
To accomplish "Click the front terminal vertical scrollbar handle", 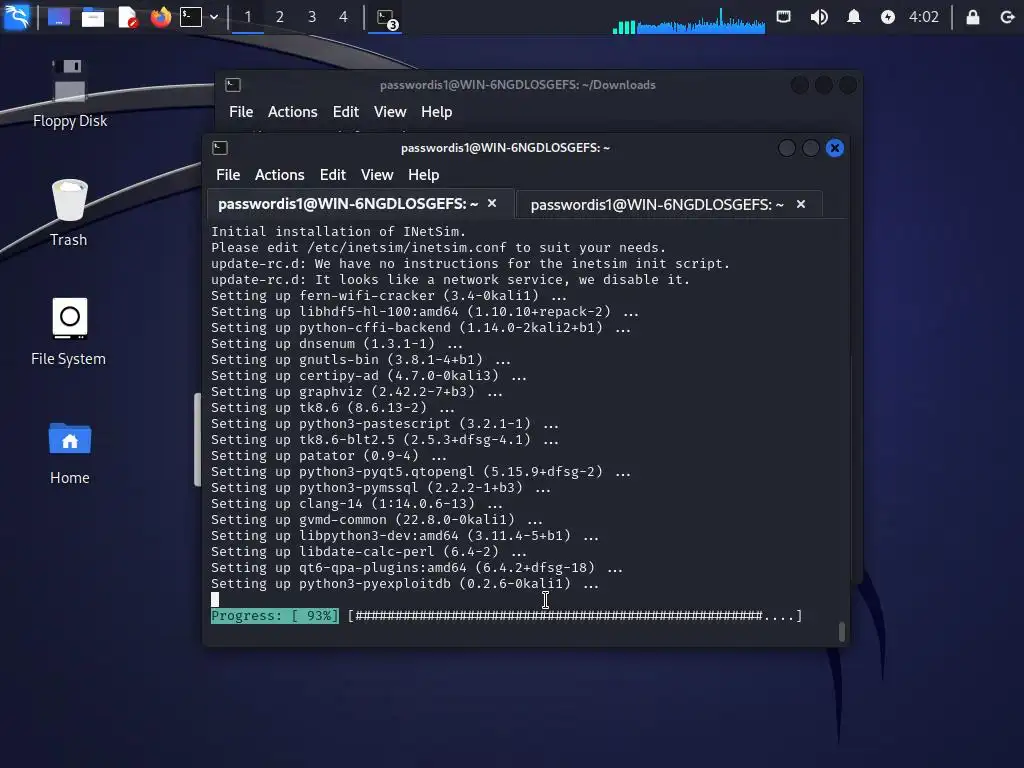I will point(842,632).
